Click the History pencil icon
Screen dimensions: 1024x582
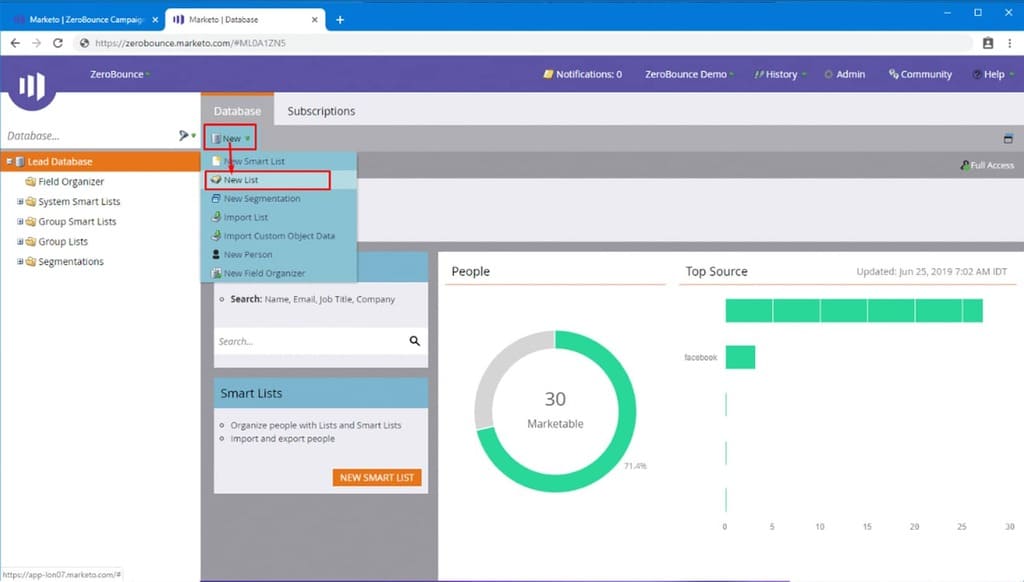(x=758, y=74)
